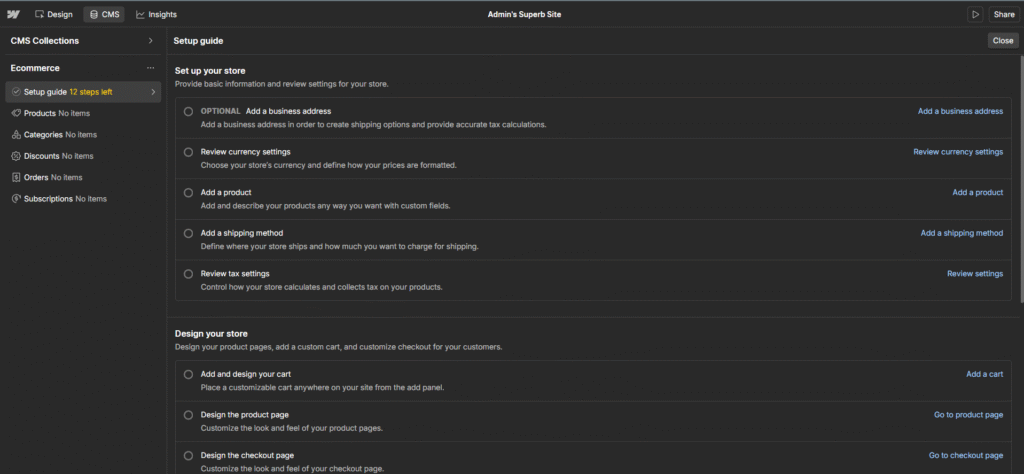Click Add a business address link
This screenshot has width=1024, height=474.
[960, 112]
